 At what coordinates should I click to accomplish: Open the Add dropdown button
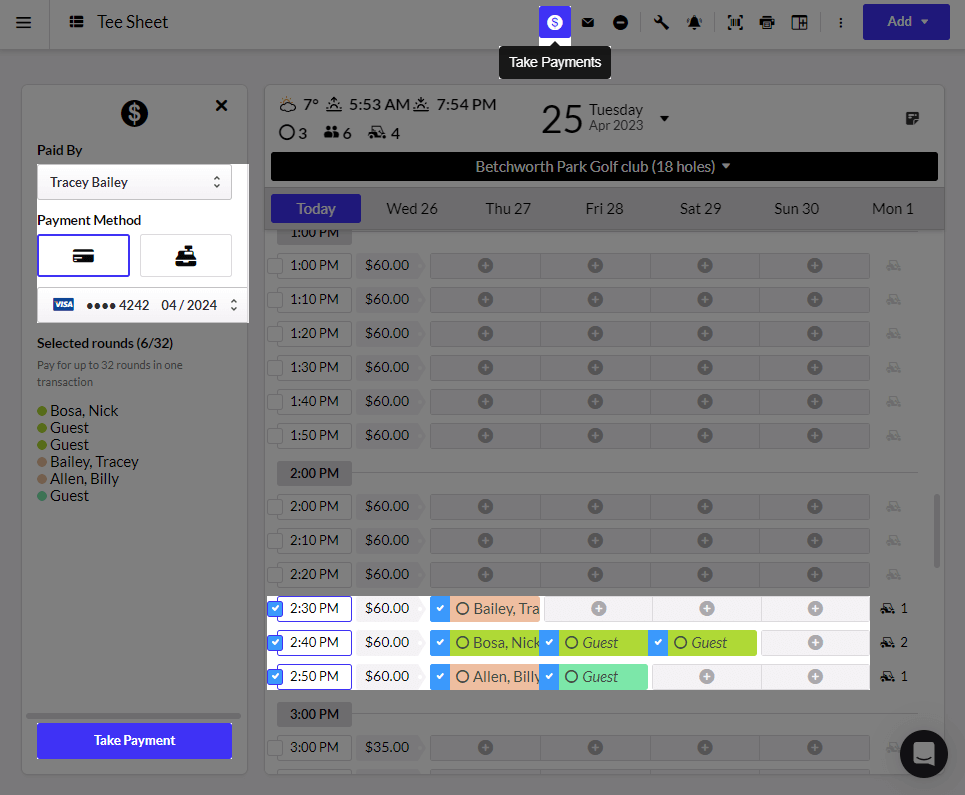tap(906, 22)
